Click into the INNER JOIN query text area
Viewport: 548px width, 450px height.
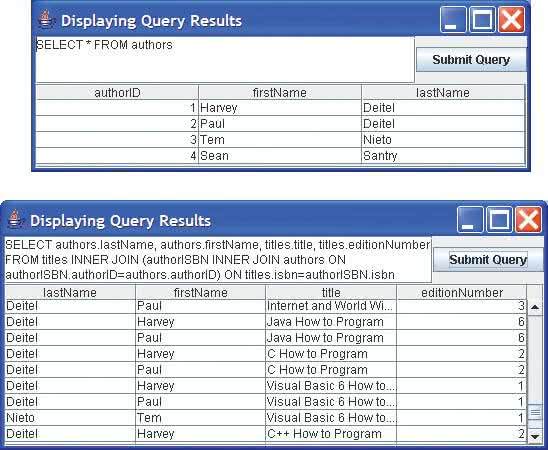pos(218,260)
